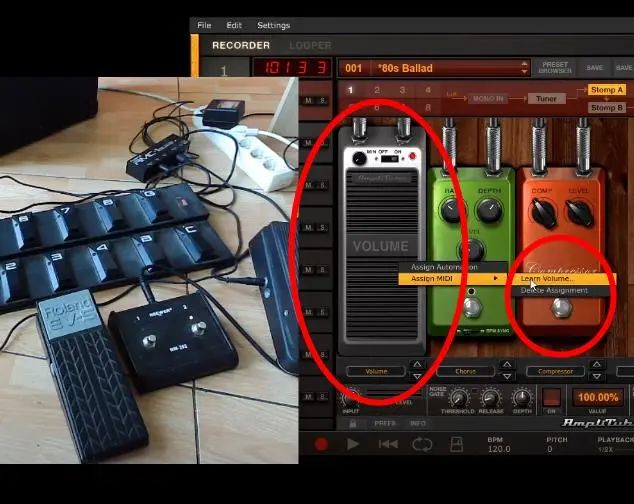
Task: Switch to the RECORDER tab
Action: pyautogui.click(x=241, y=45)
